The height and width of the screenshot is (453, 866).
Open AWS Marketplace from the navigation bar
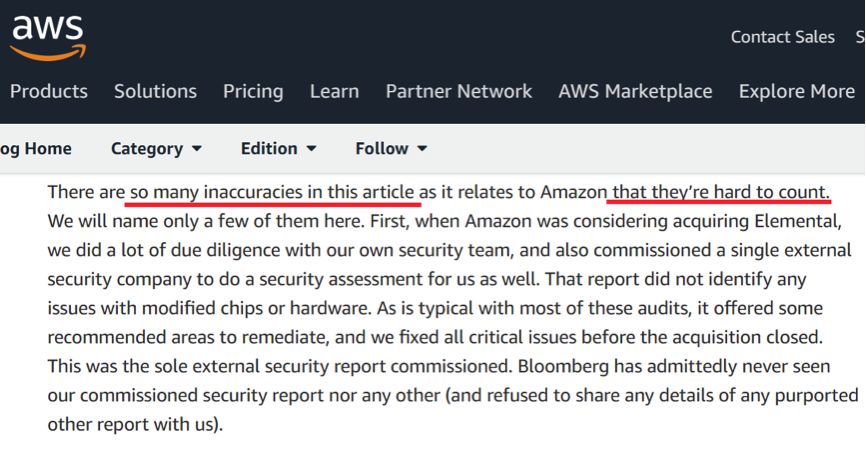click(x=635, y=91)
